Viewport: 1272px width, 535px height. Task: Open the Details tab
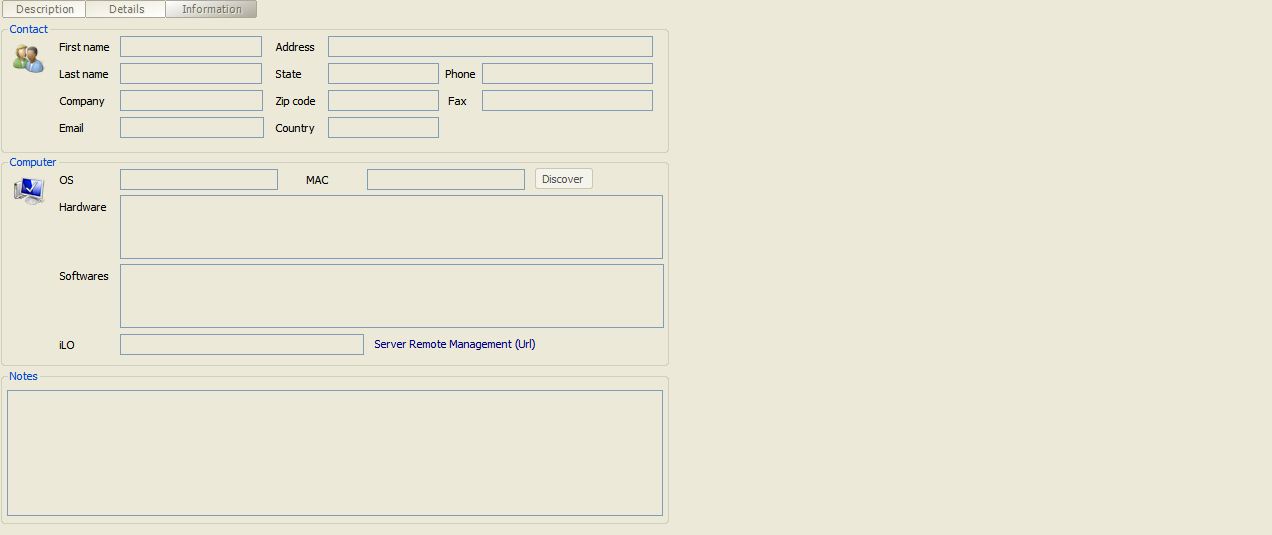click(126, 9)
